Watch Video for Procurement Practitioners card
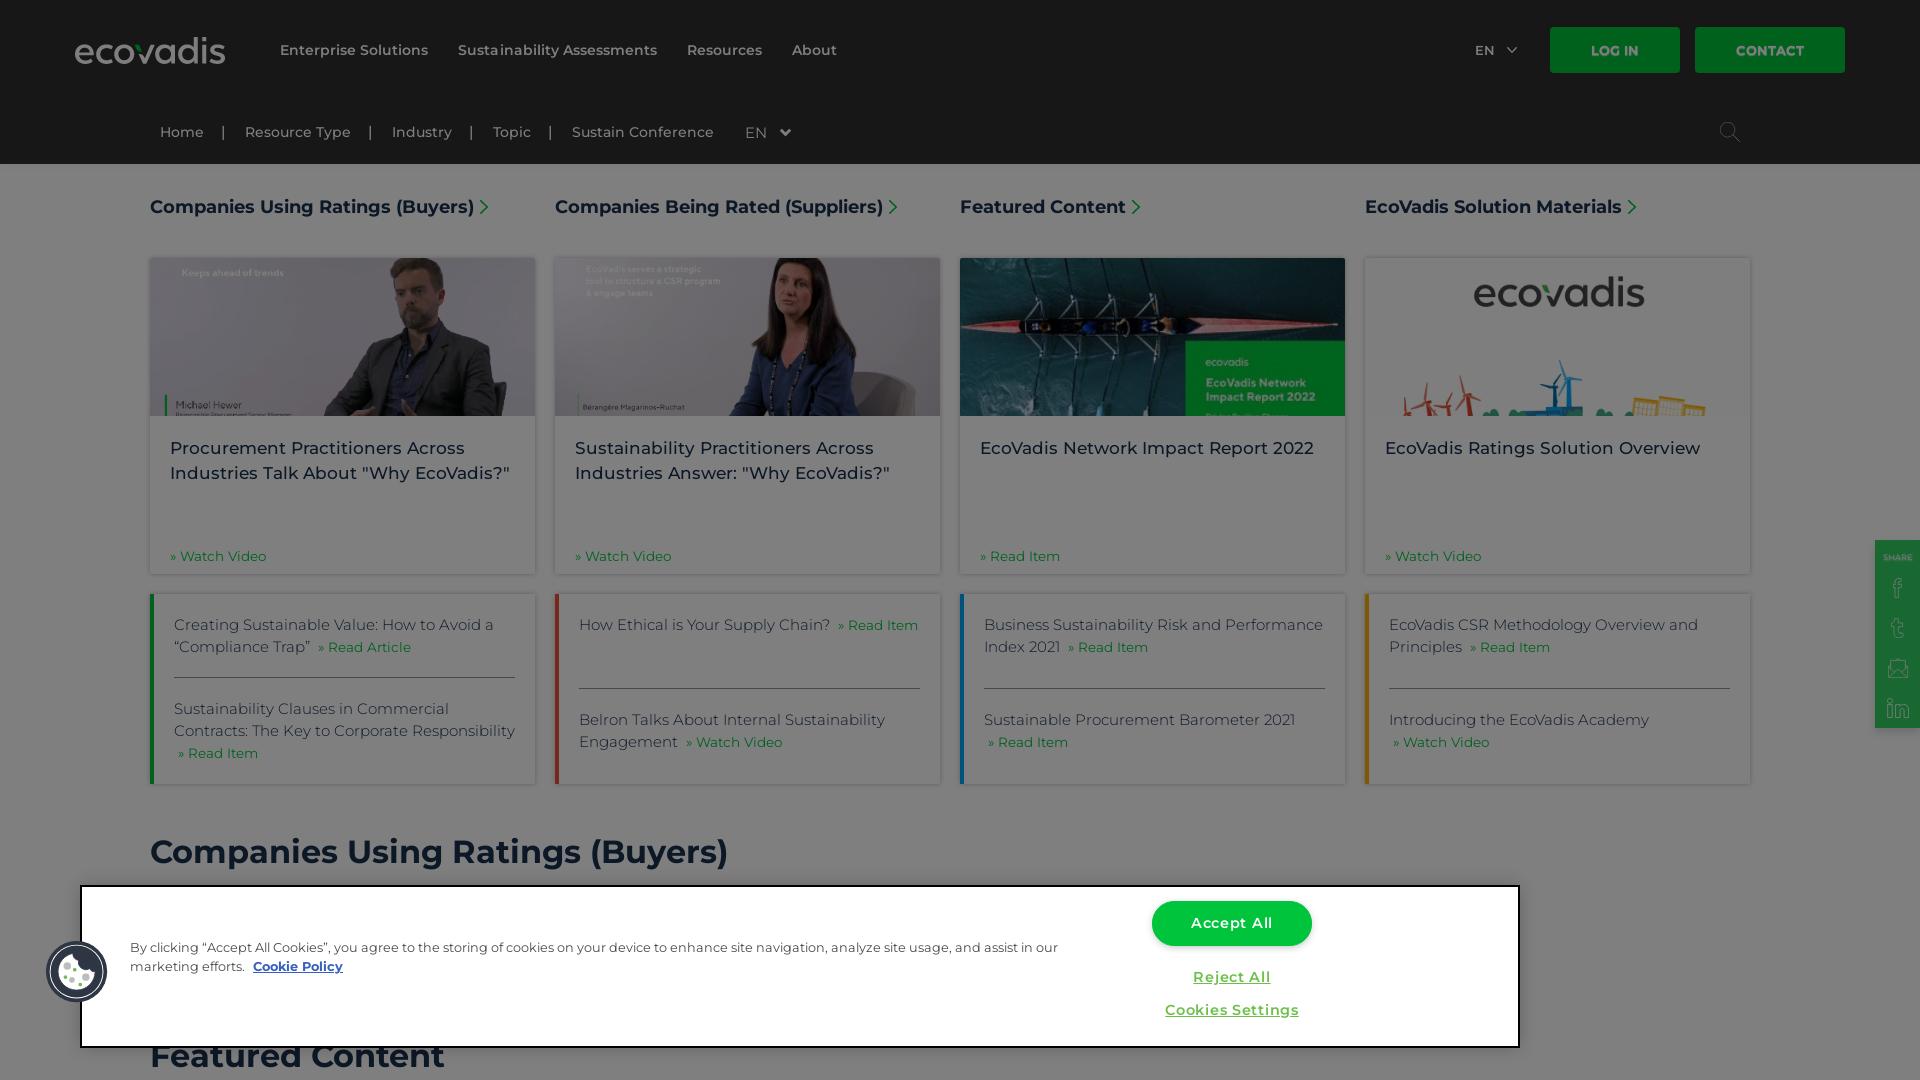 tap(218, 556)
